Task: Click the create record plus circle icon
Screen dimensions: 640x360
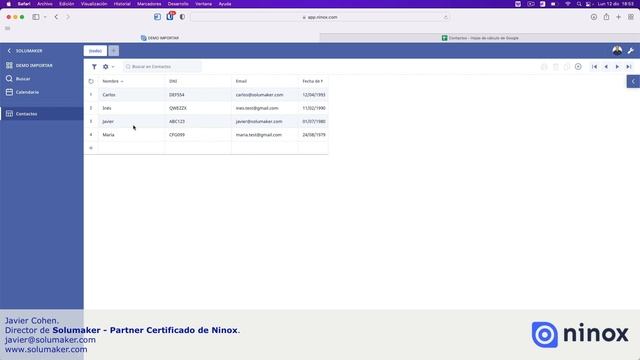Action: 578,67
